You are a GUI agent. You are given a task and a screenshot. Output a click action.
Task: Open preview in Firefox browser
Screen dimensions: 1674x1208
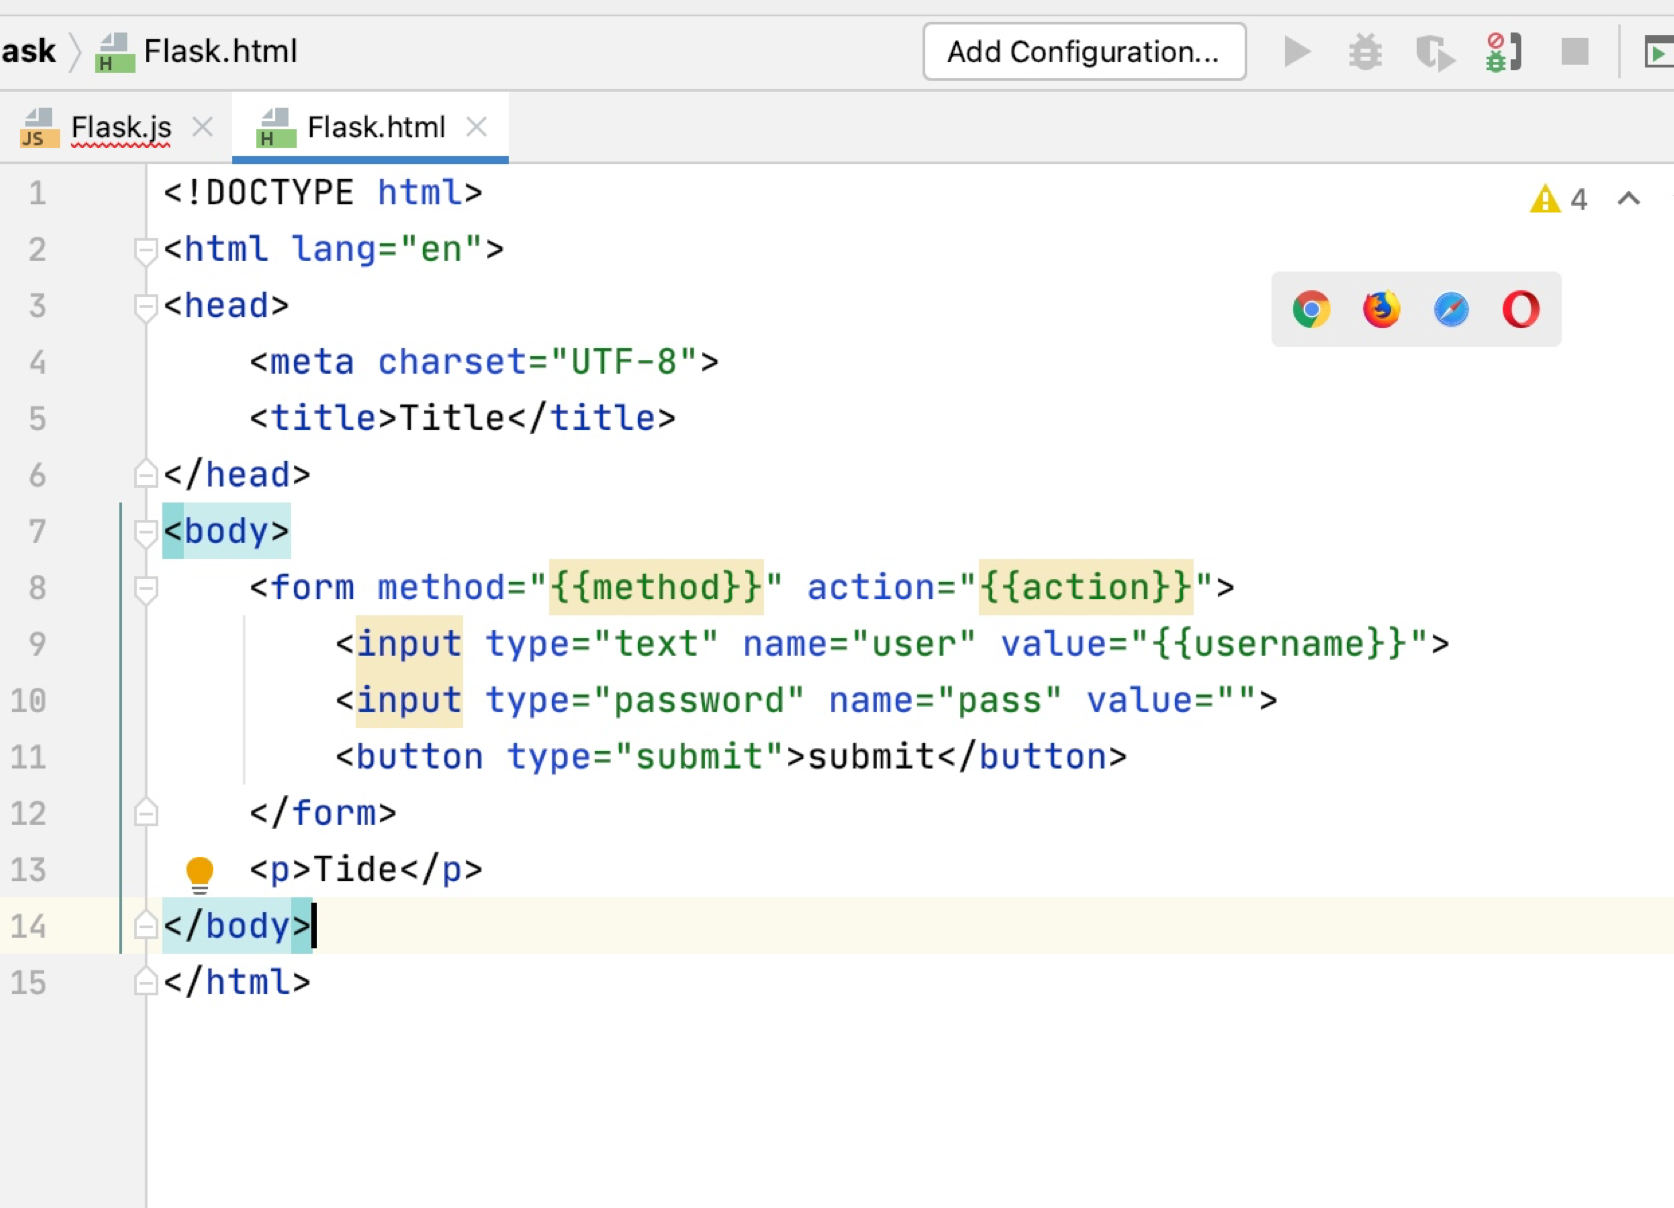1381,310
